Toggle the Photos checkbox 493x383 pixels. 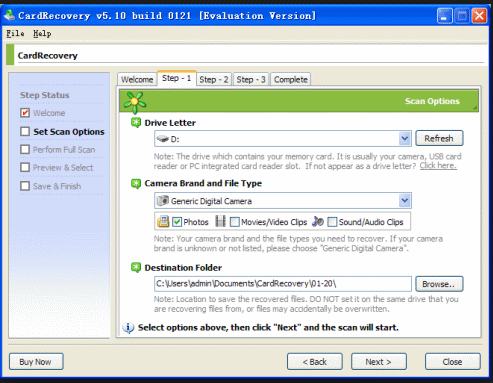click(177, 222)
